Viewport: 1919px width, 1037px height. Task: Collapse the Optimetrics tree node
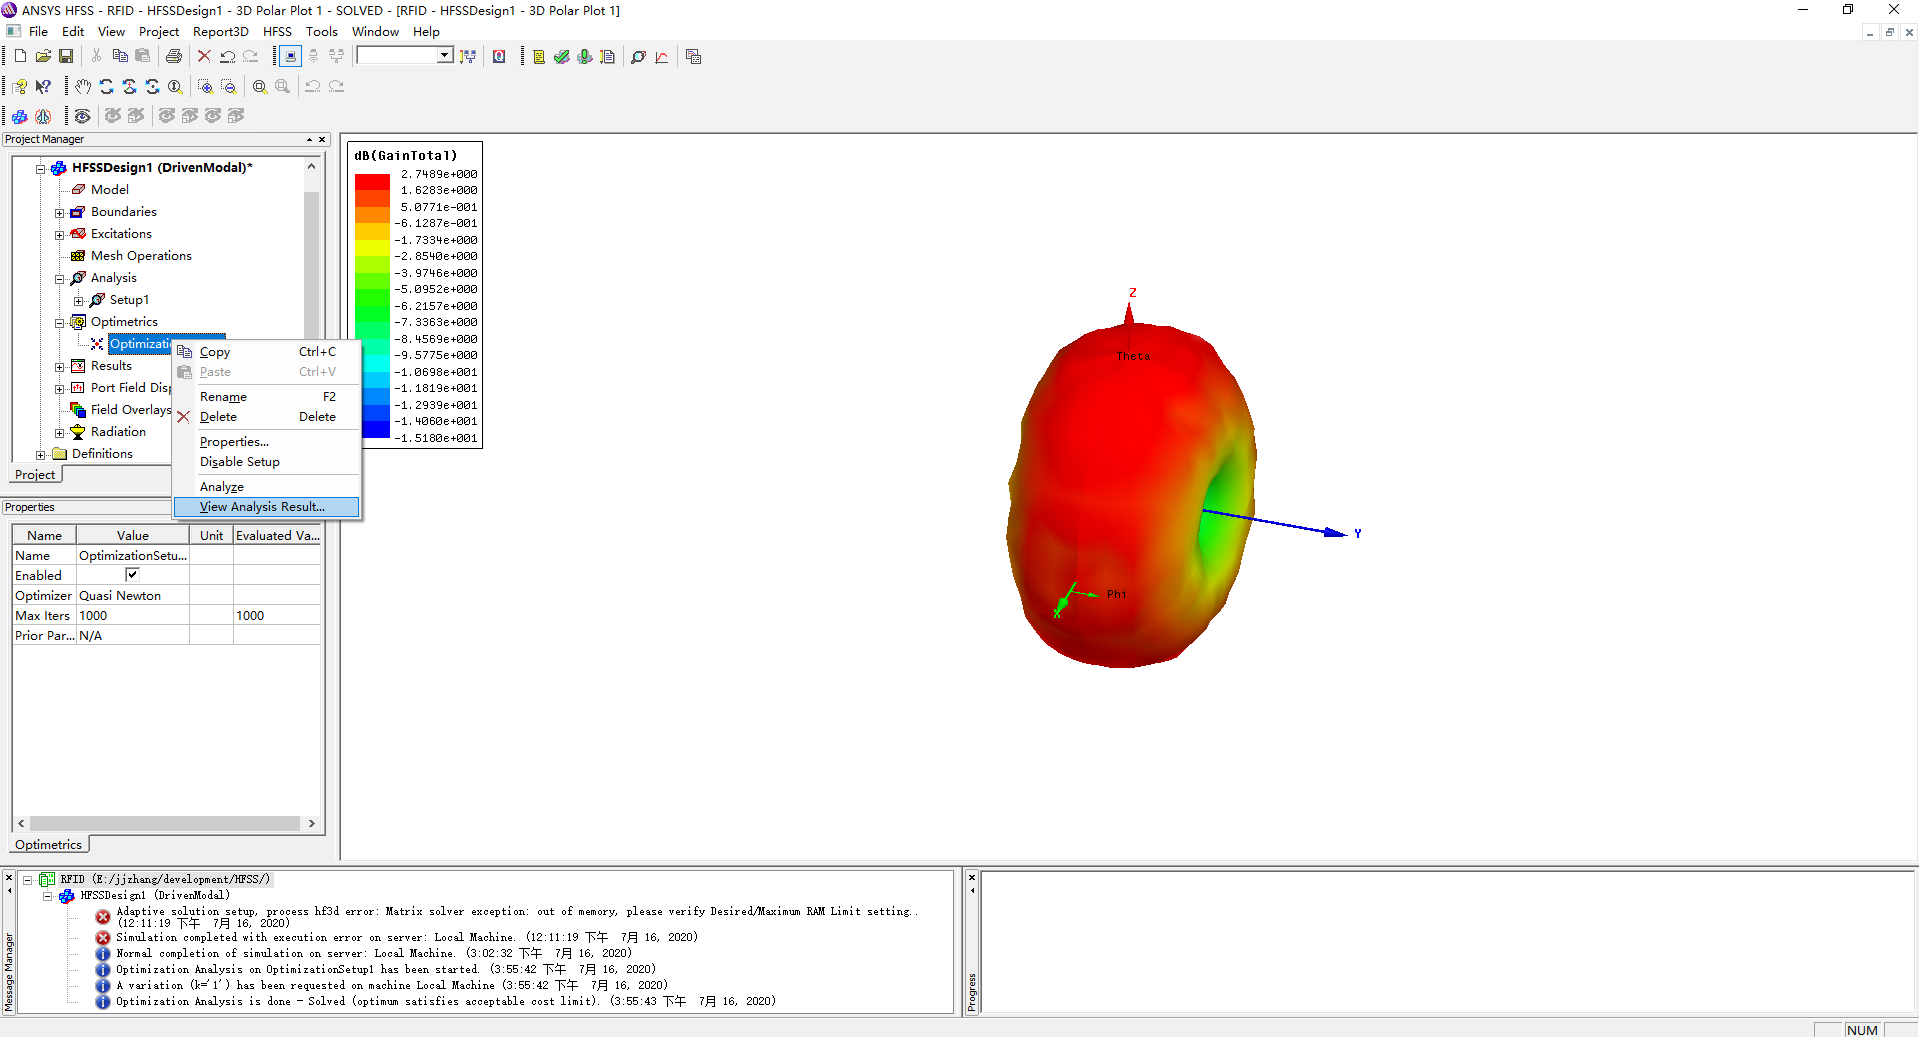tap(59, 322)
